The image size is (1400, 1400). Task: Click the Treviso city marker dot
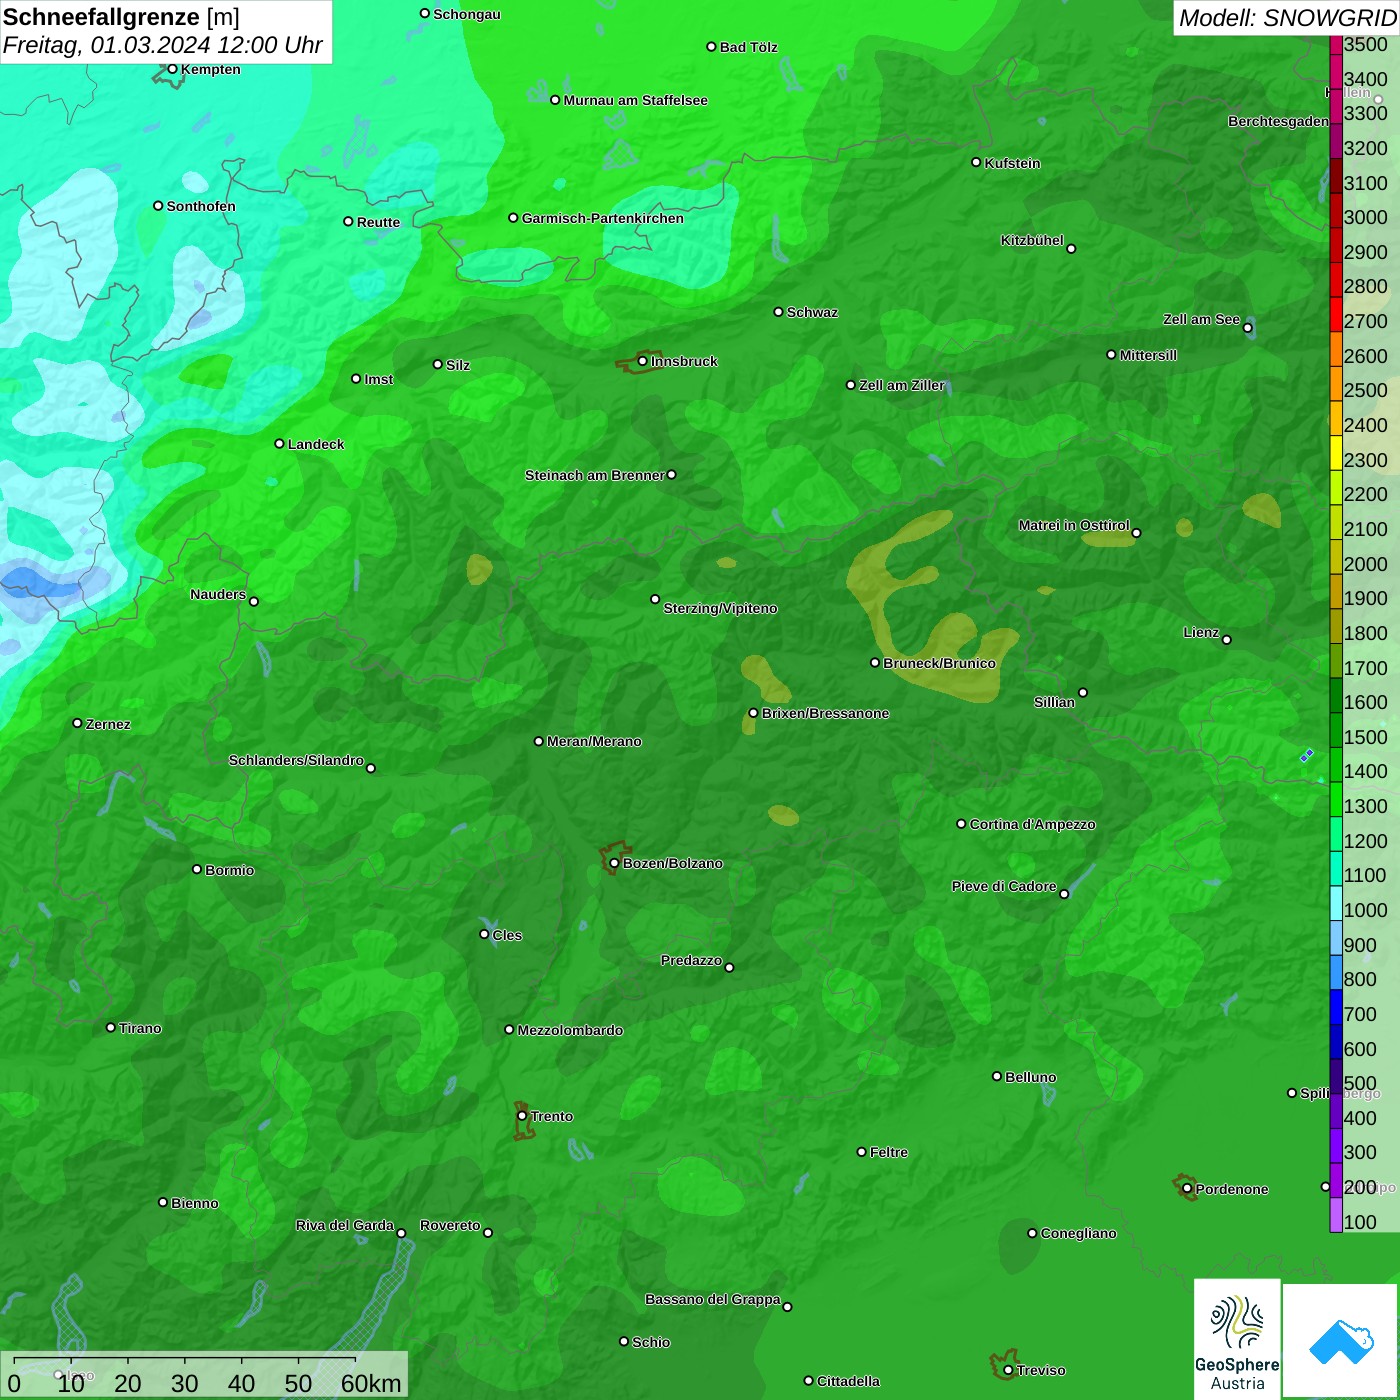1008,1370
